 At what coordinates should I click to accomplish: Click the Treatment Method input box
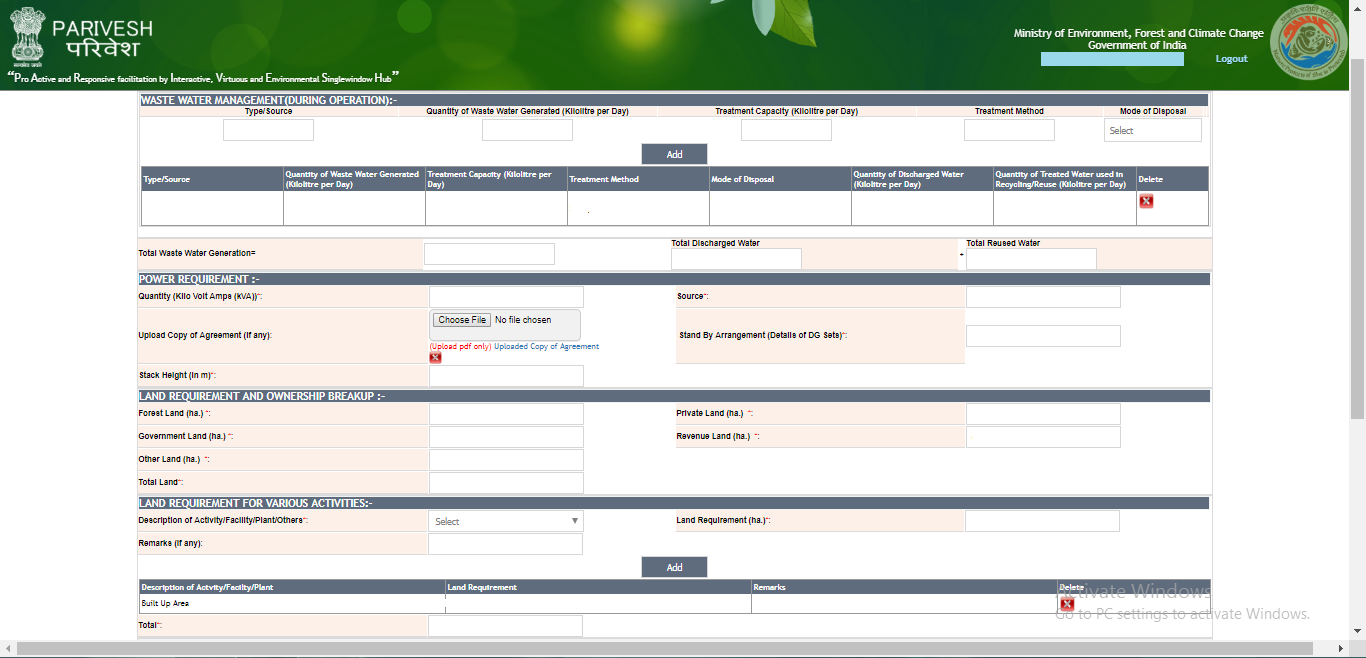coord(1009,130)
